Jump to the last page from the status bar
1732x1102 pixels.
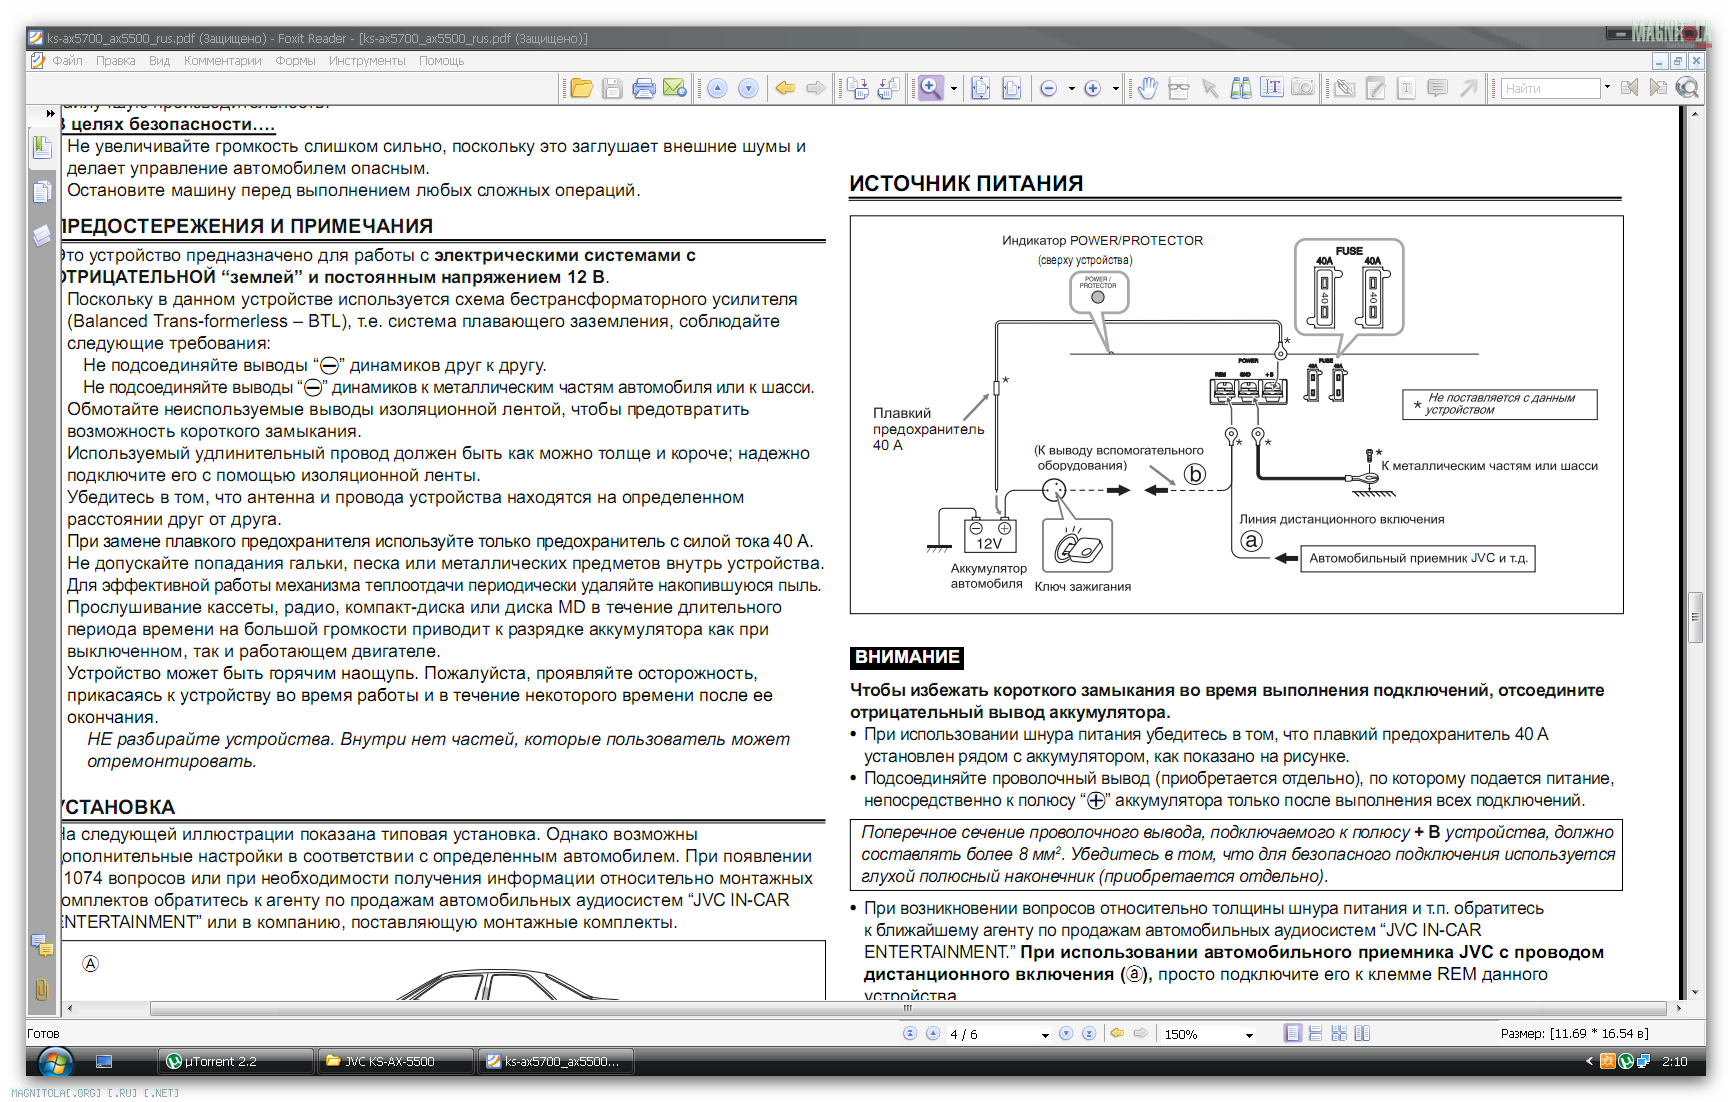pos(1089,1033)
